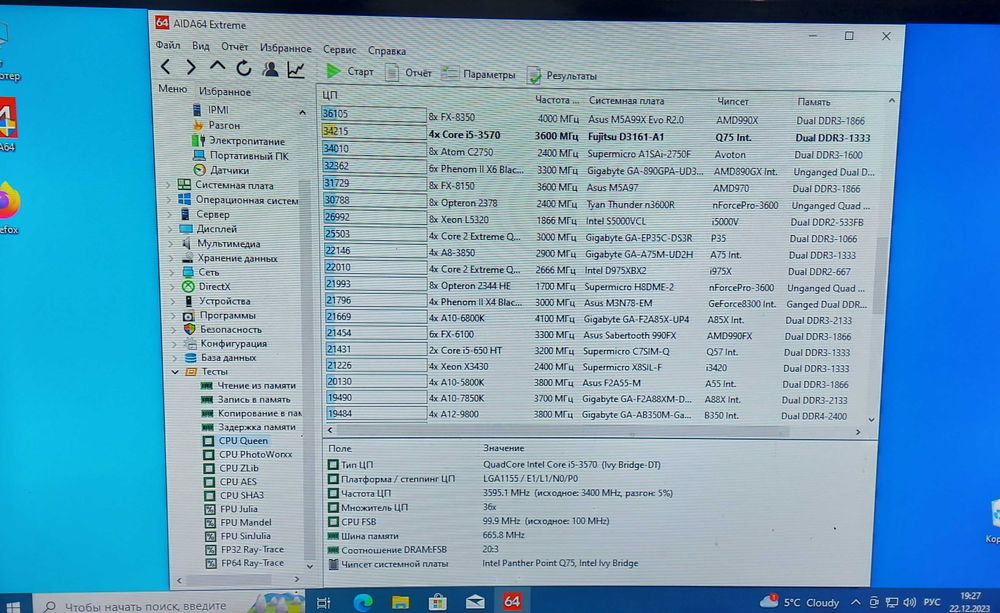Sort by the Чипсет column header

pos(733,101)
